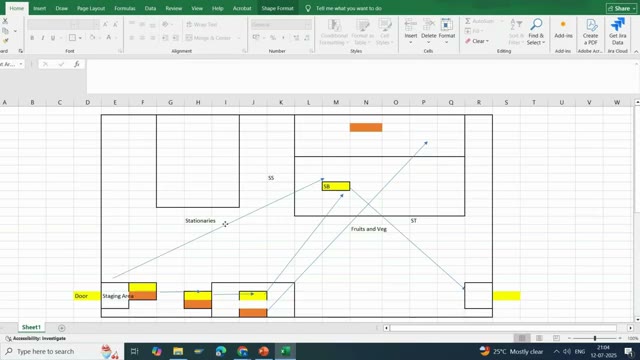Click the Insert Function fx icon
This screenshot has height=360, width=640.
click(77, 64)
